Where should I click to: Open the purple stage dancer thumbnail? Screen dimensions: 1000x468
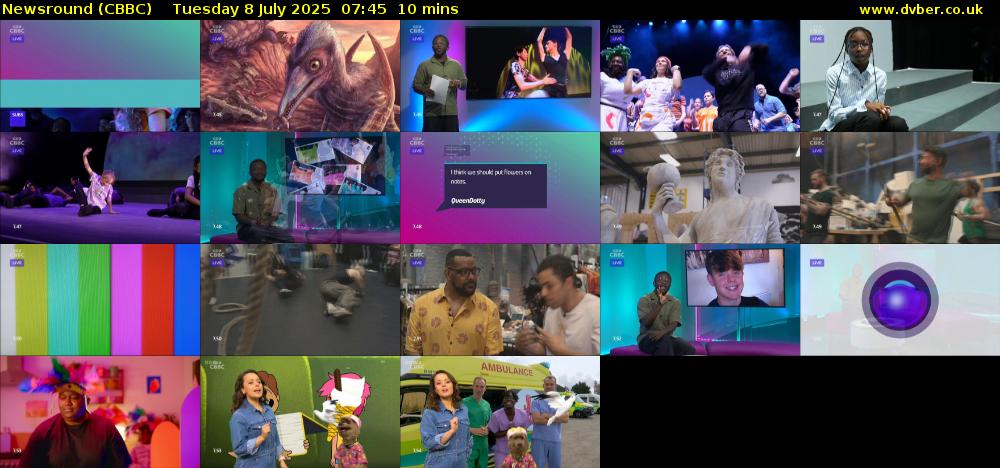pyautogui.click(x=100, y=187)
